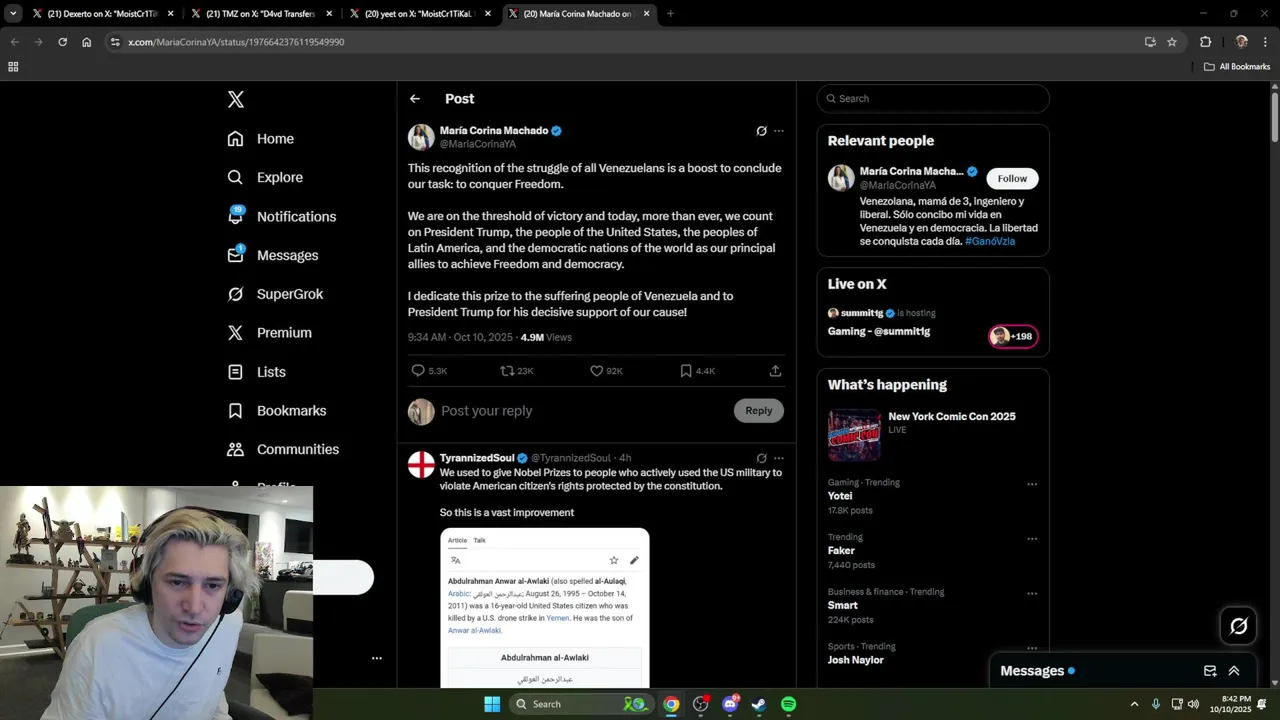Viewport: 1280px width, 720px height.
Task: Open more options for Smart trend
Action: tap(1032, 593)
